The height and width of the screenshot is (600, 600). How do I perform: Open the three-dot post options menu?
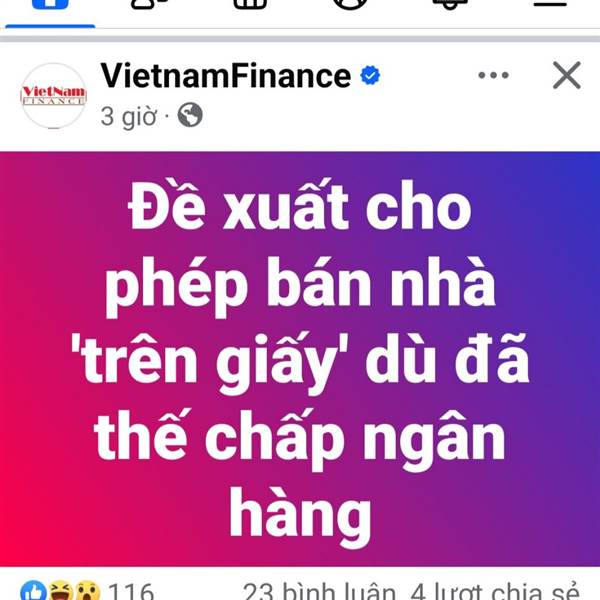(x=494, y=75)
